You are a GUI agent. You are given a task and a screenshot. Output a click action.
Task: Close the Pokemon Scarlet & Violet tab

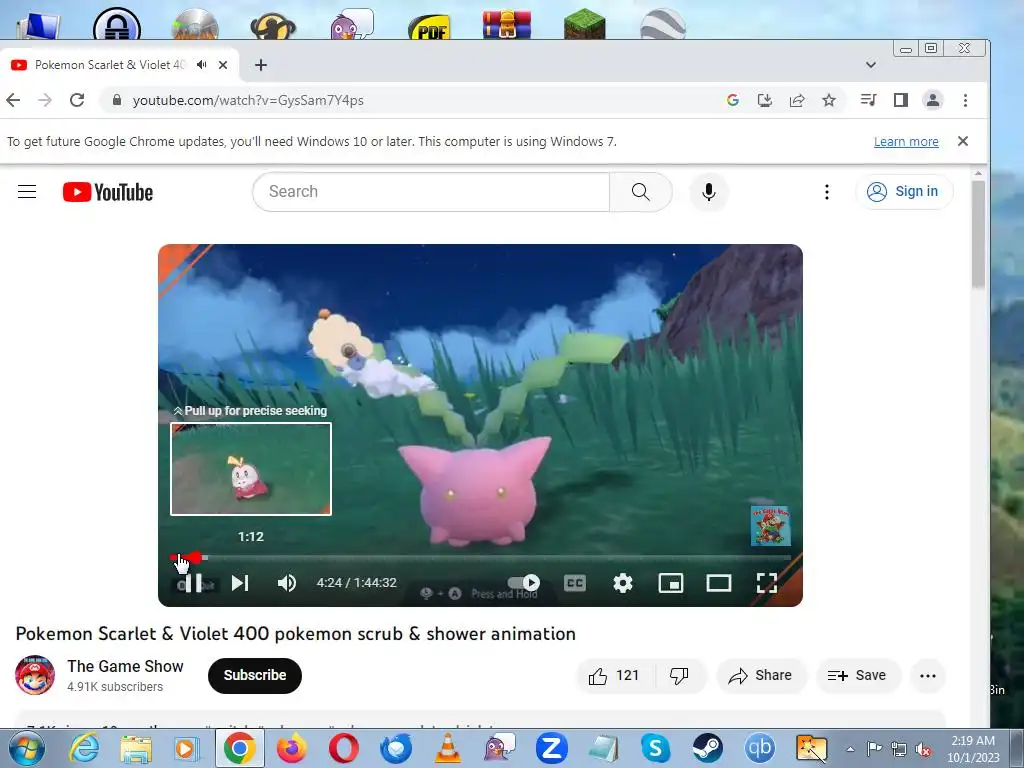[223, 65]
